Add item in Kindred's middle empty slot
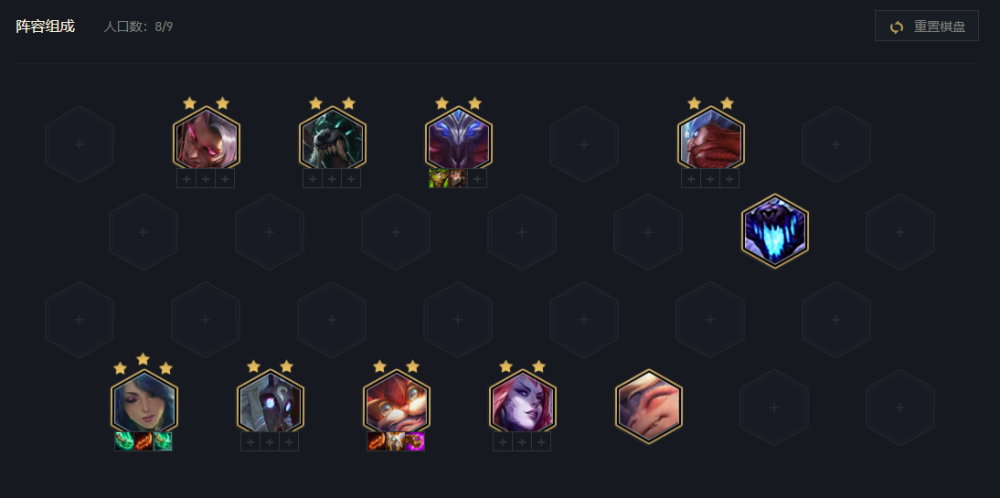 [270, 441]
